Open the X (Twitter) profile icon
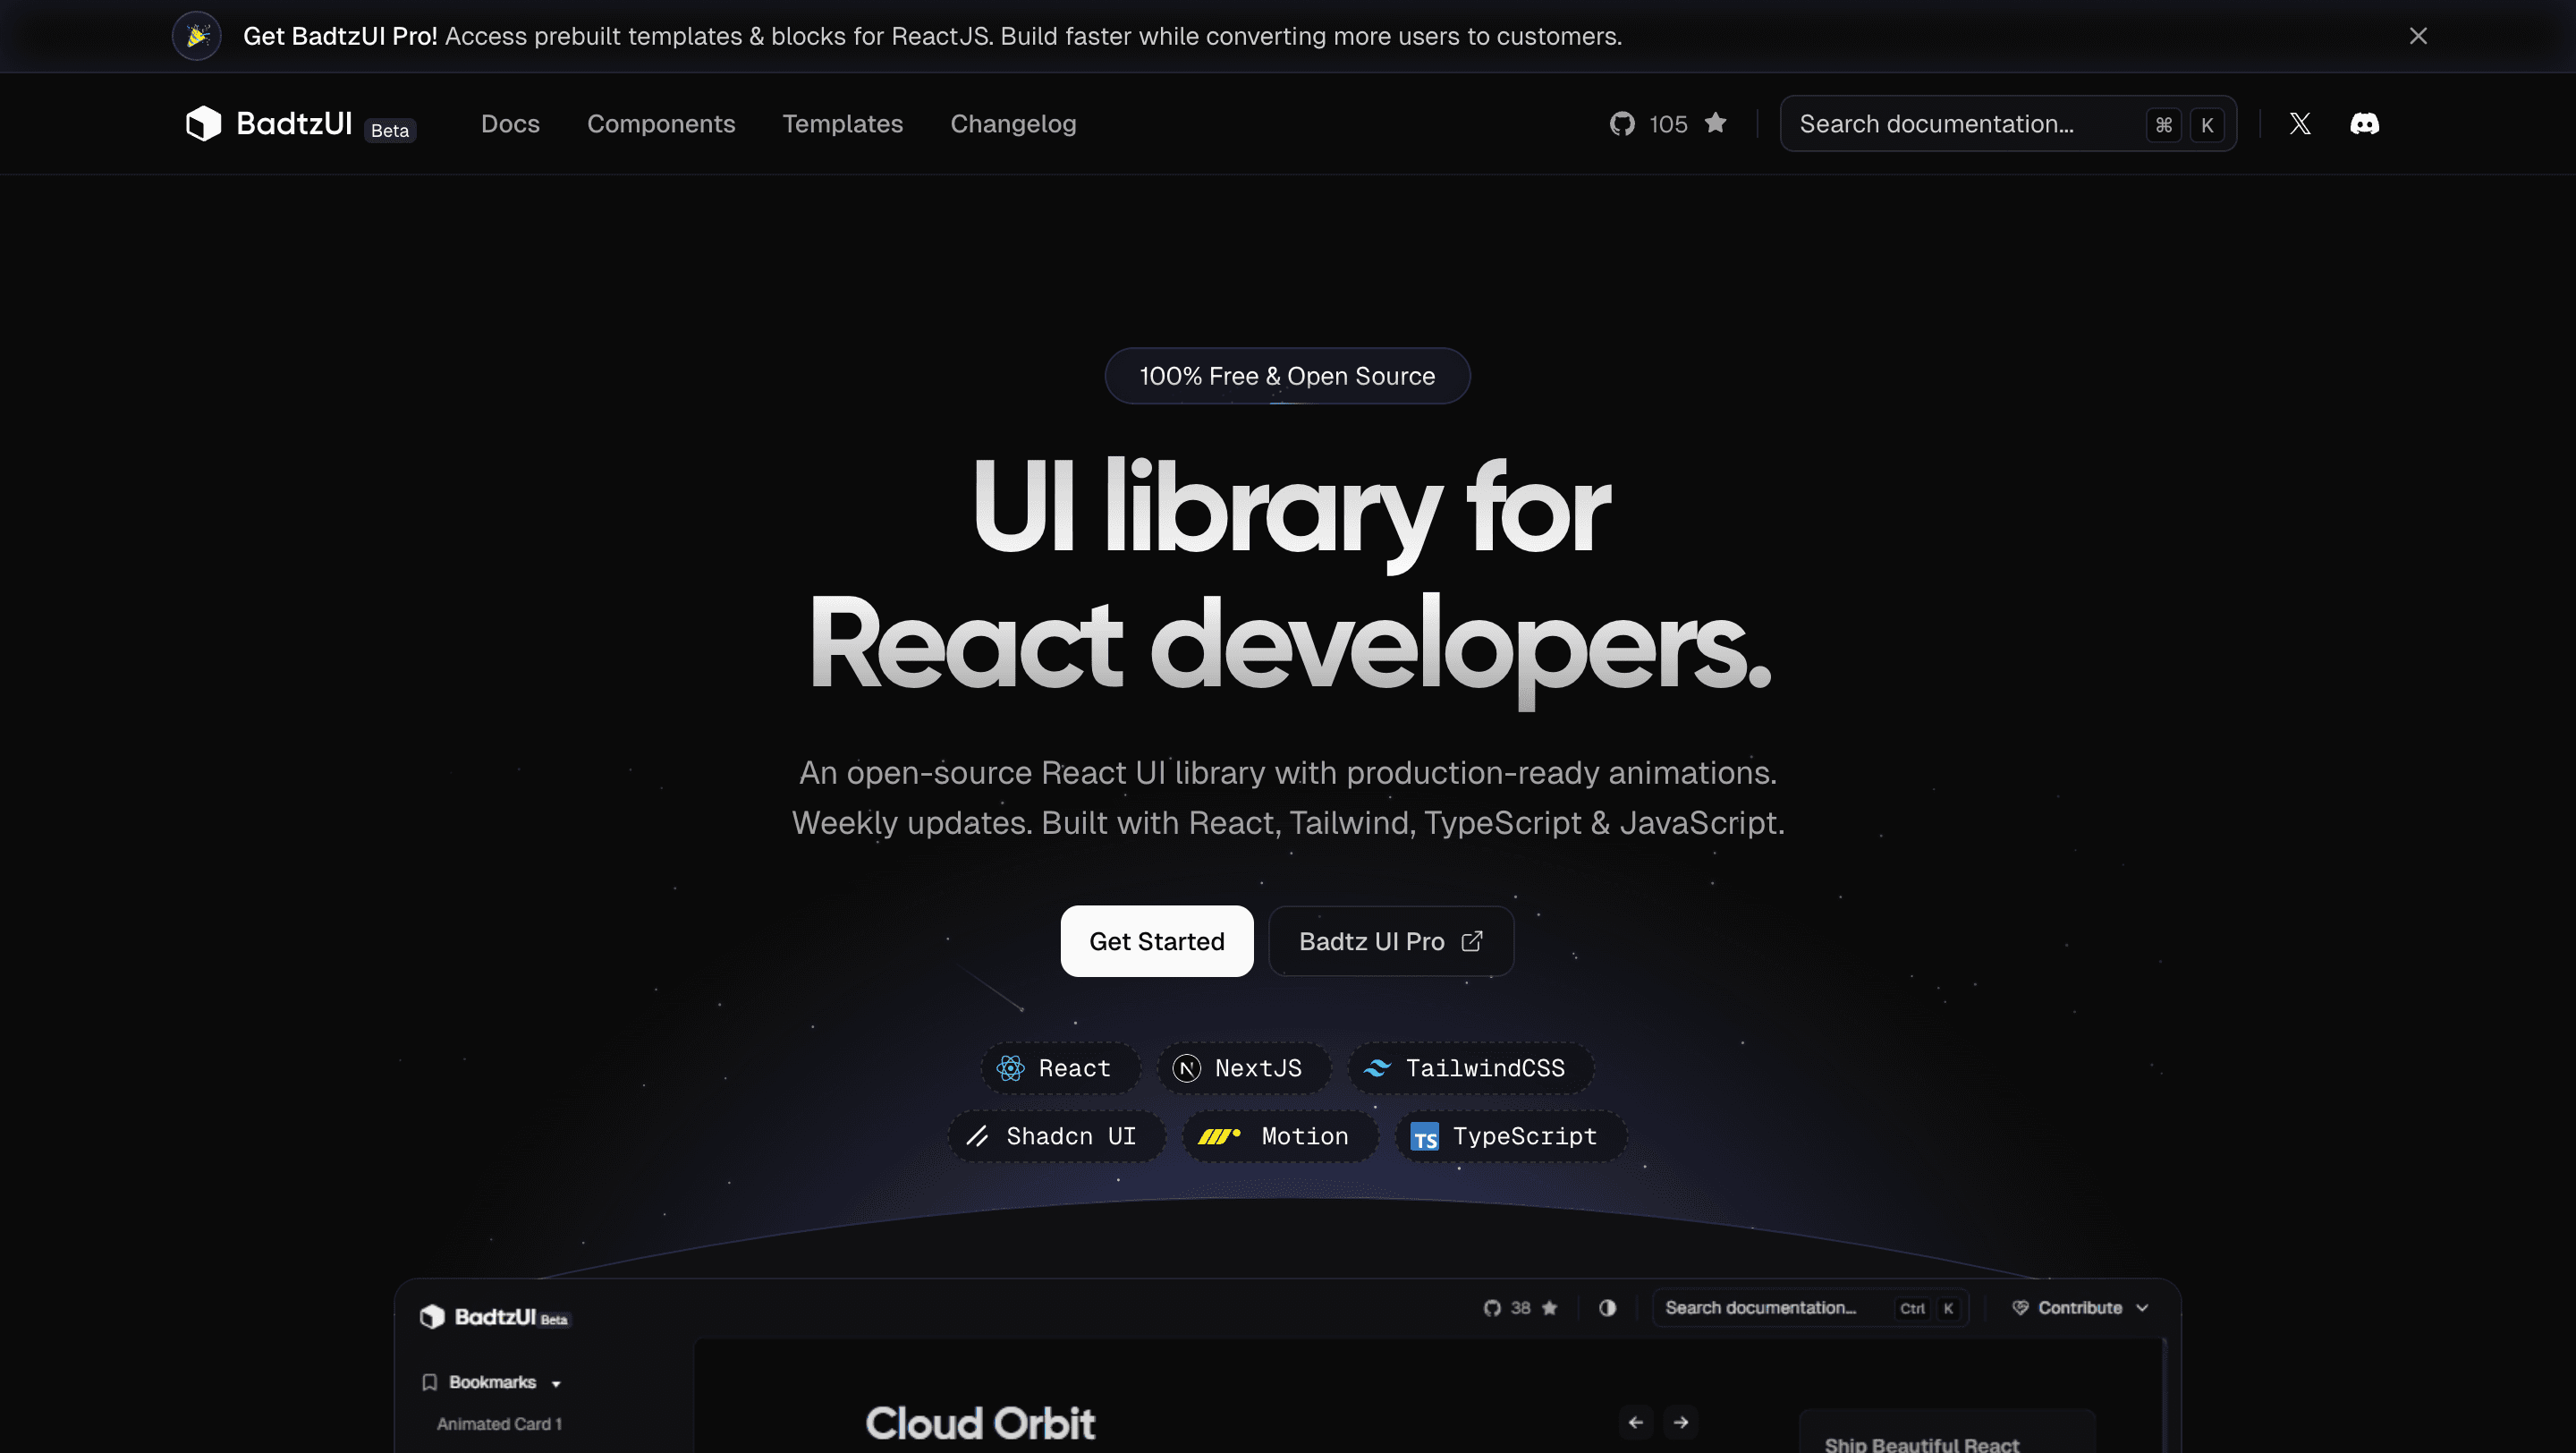The image size is (2576, 1453). pyautogui.click(x=2300, y=124)
